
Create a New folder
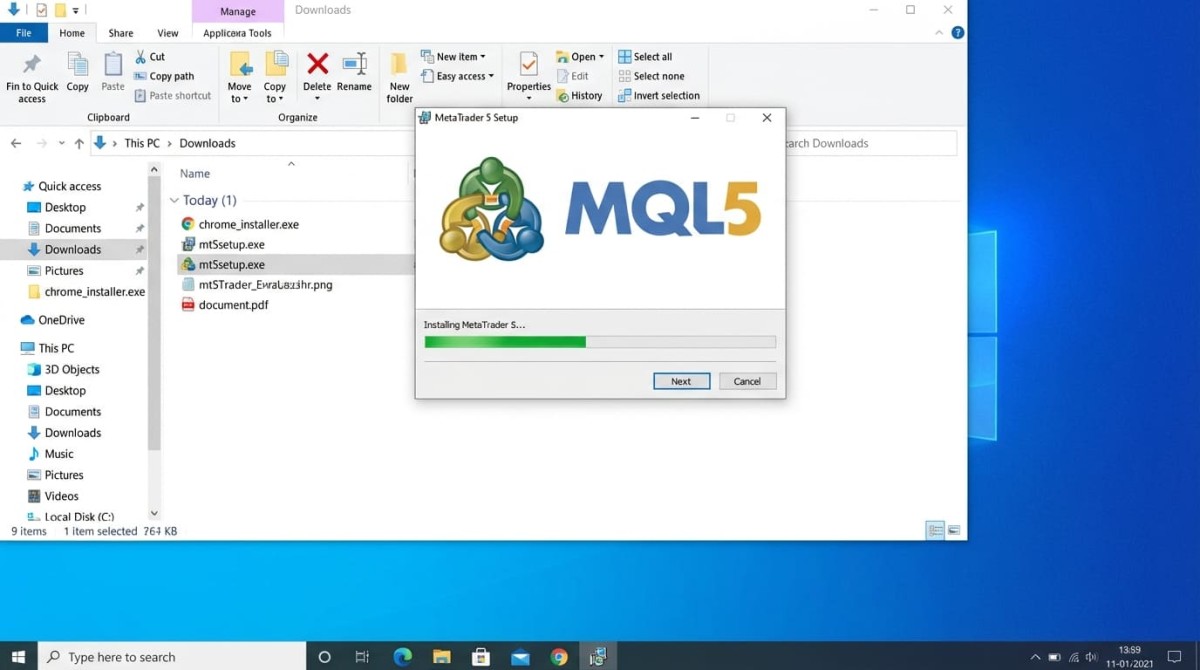(399, 77)
